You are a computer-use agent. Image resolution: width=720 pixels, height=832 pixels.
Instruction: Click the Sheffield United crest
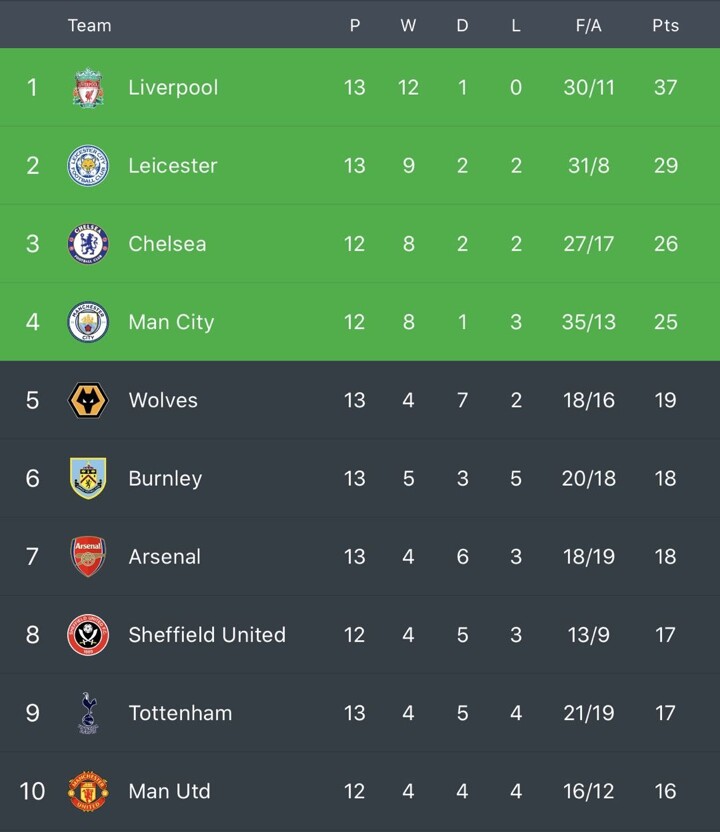[x=88, y=635]
